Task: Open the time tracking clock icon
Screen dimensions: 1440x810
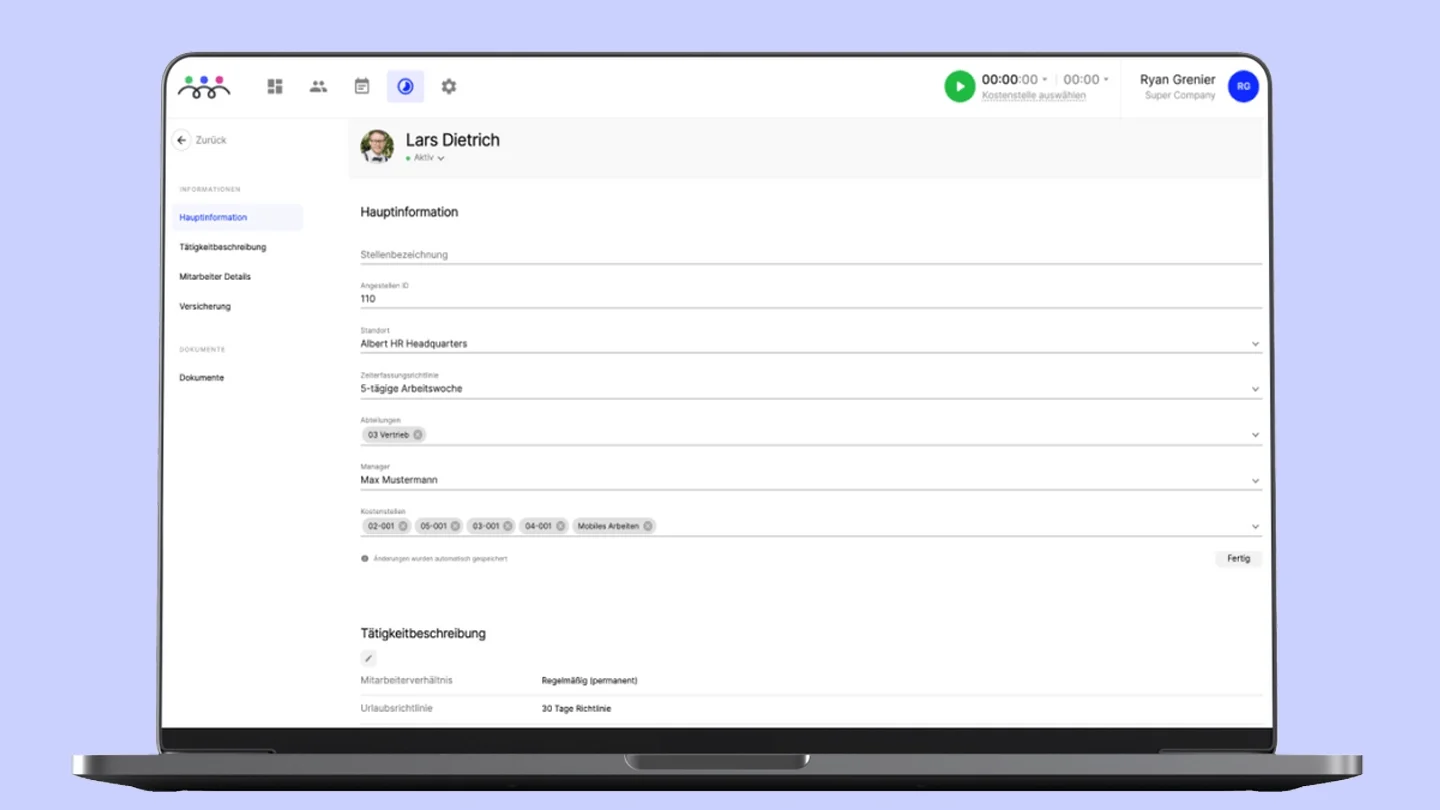Action: (405, 87)
